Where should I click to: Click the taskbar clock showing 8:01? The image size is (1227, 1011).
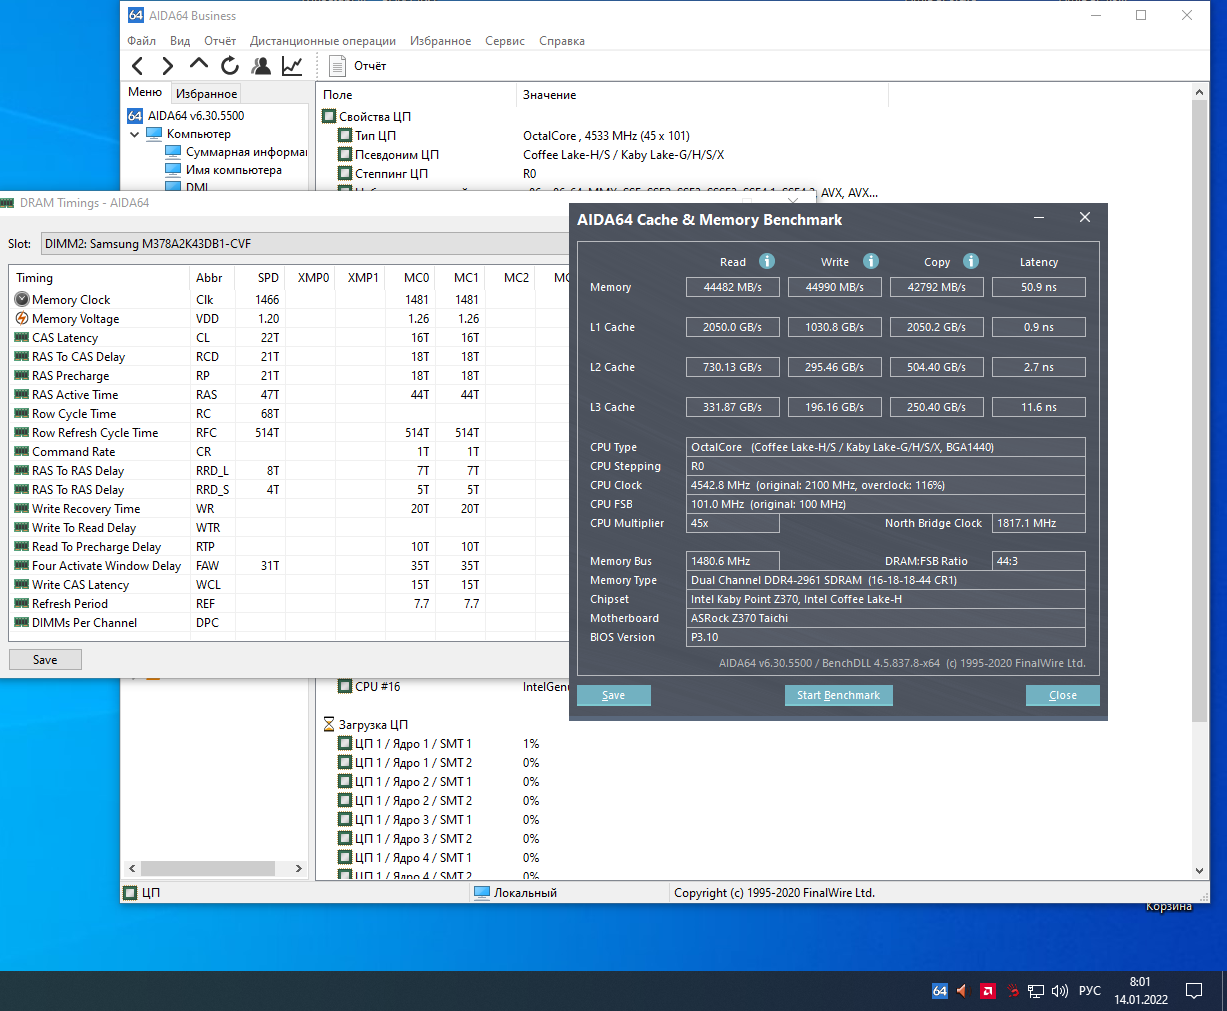[1141, 990]
